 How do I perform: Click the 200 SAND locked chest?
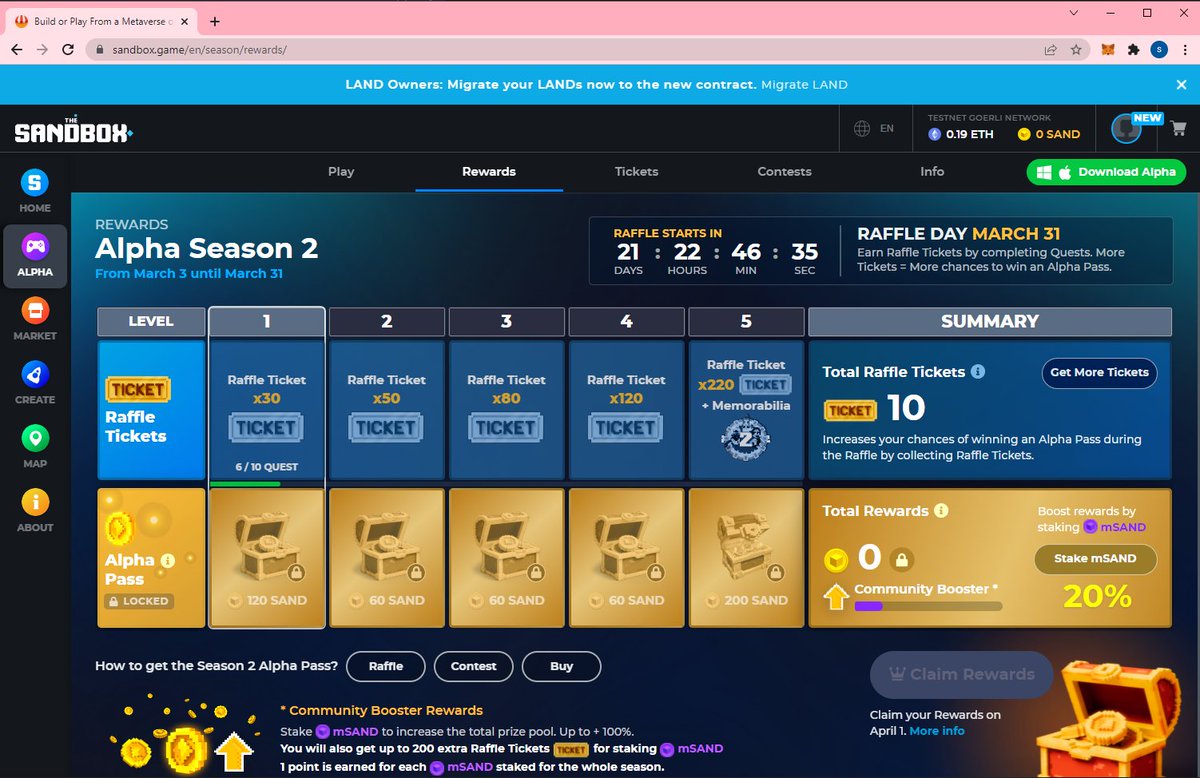tap(746, 558)
